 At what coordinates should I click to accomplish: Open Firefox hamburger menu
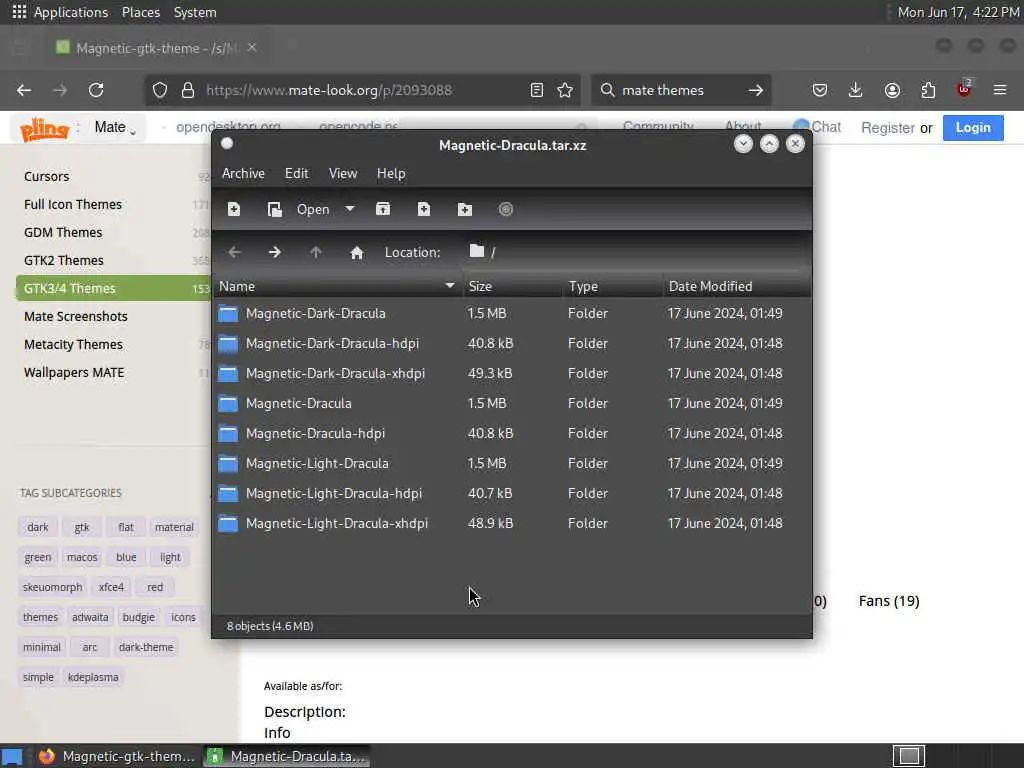tap(1000, 90)
